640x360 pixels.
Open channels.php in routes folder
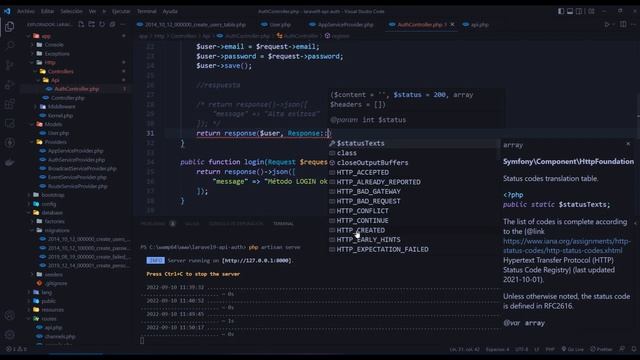coord(76,336)
